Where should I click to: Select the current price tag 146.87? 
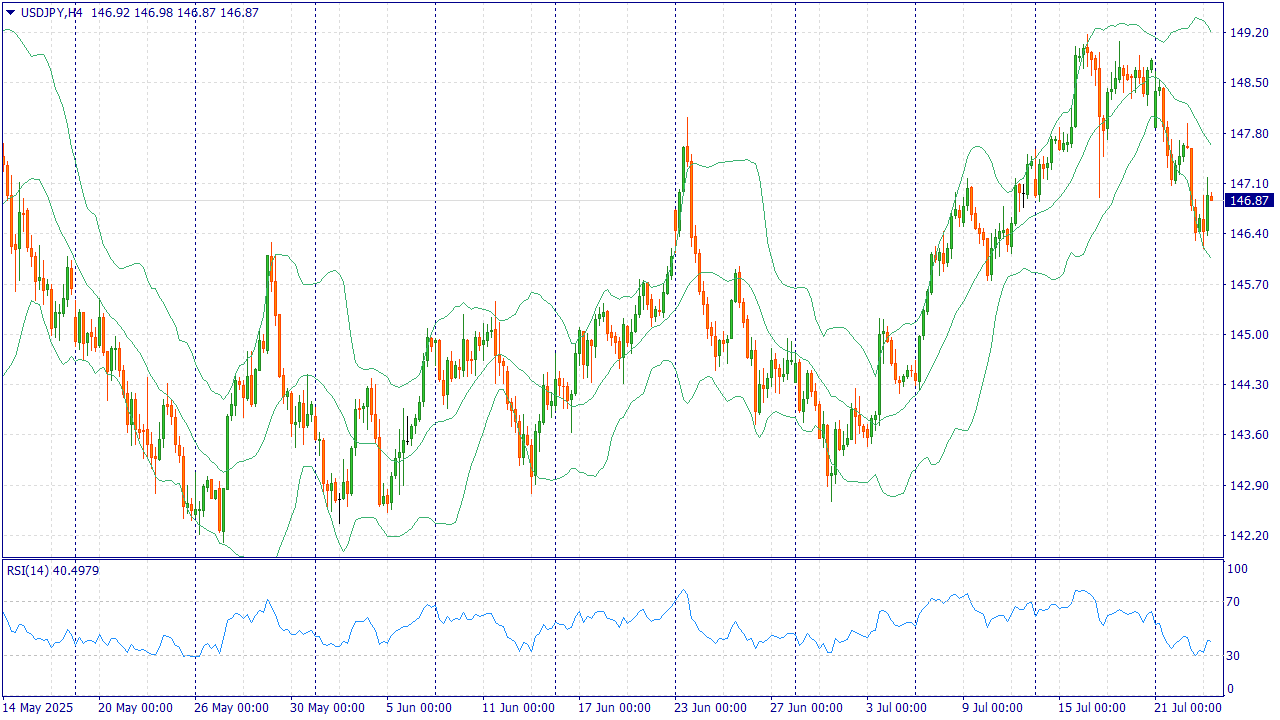(1249, 201)
